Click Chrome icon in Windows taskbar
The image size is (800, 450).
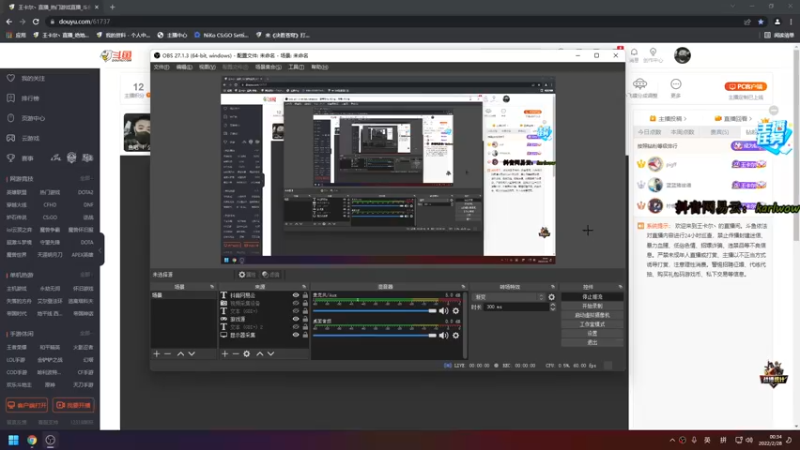pos(32,440)
